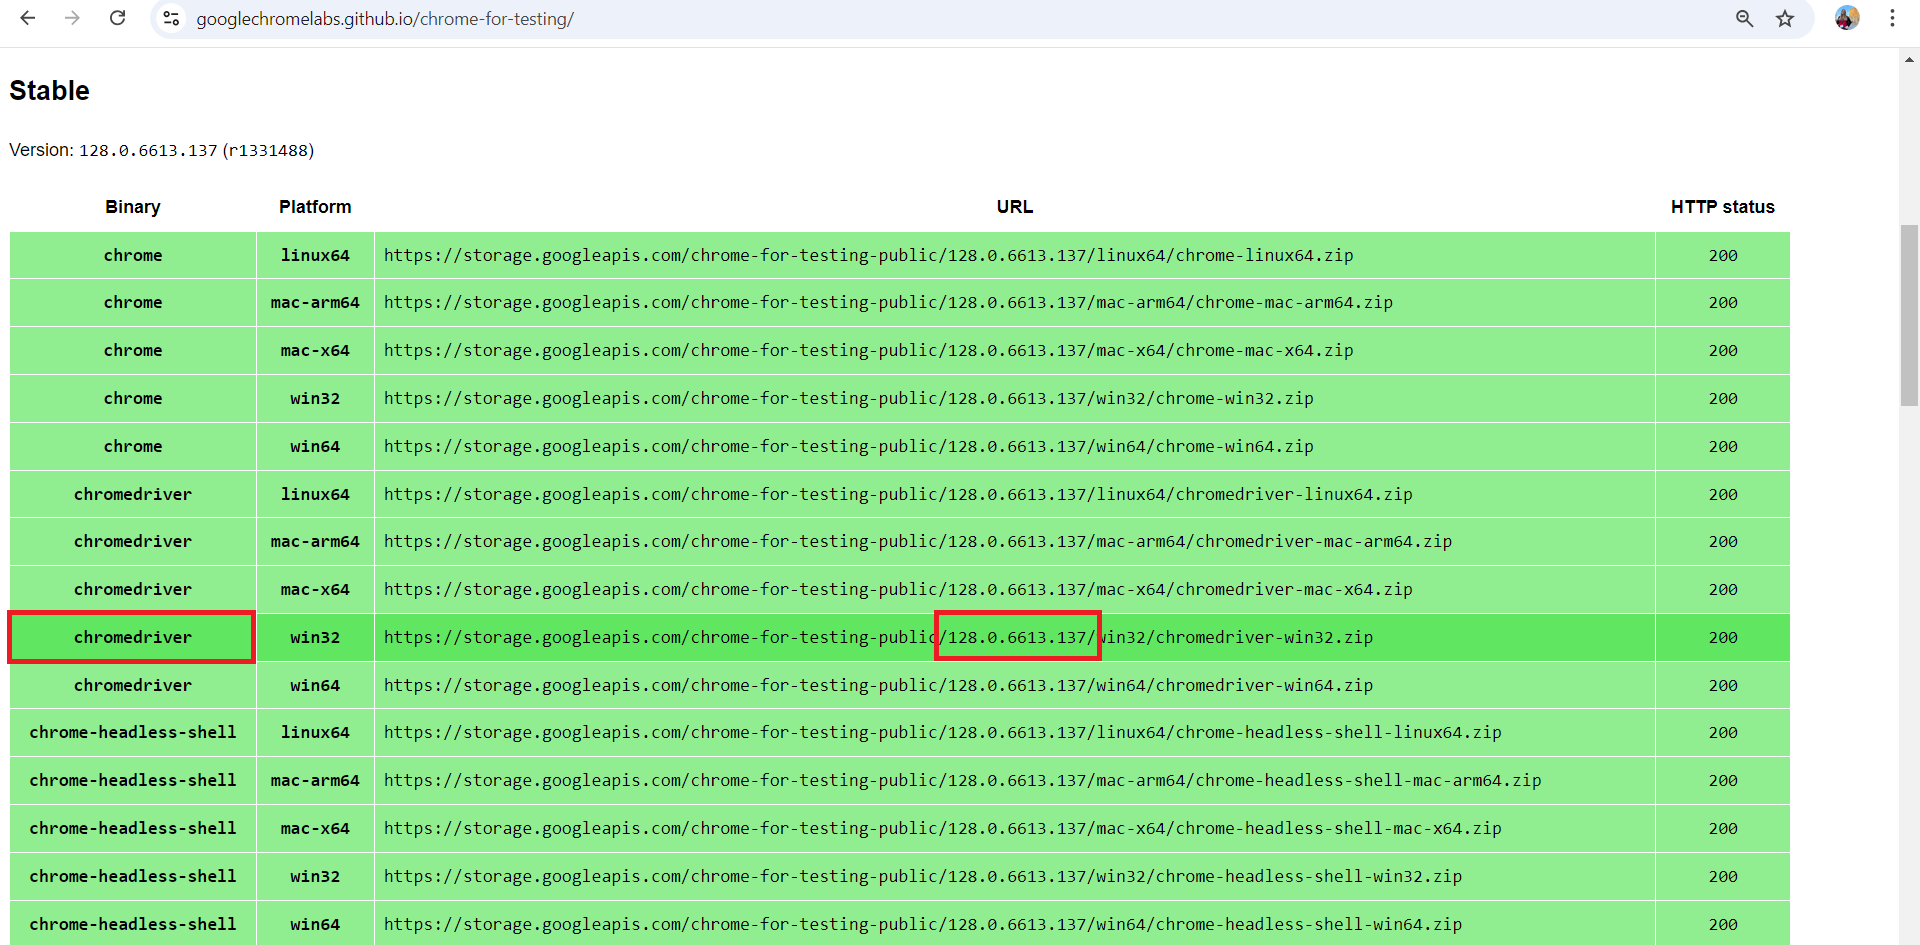Viewport: 1920px width, 945px height.
Task: Bookmark this page with the star icon
Action: pyautogui.click(x=1785, y=19)
